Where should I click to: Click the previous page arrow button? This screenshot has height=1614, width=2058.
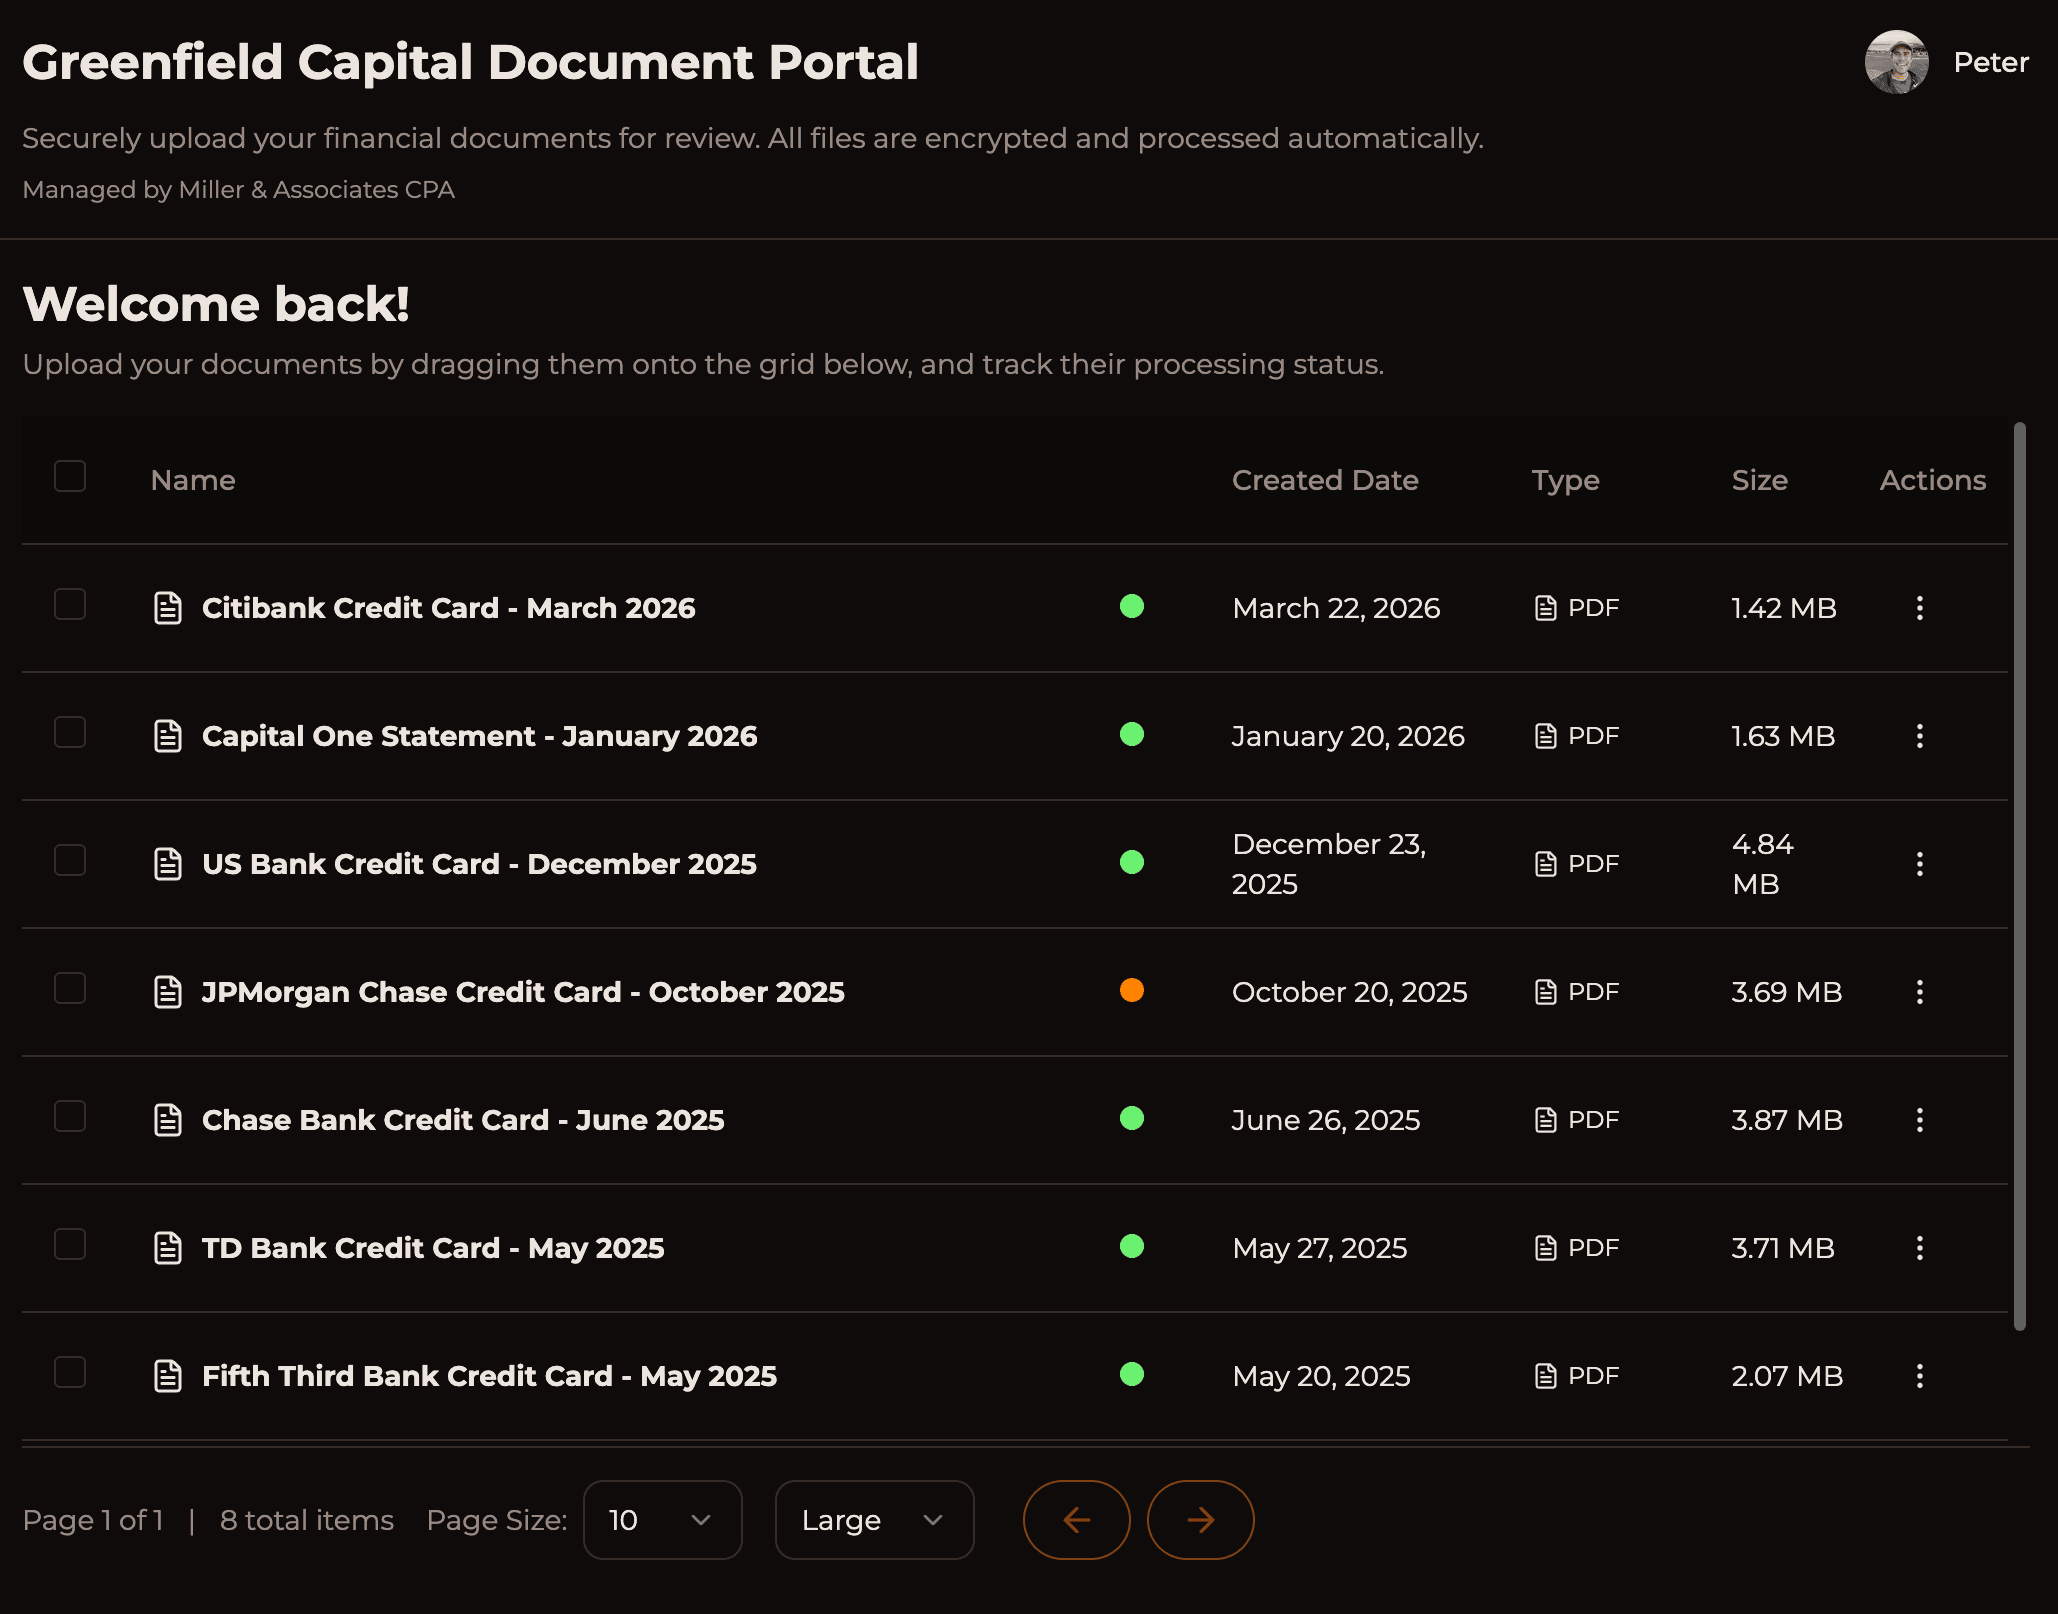tap(1076, 1519)
